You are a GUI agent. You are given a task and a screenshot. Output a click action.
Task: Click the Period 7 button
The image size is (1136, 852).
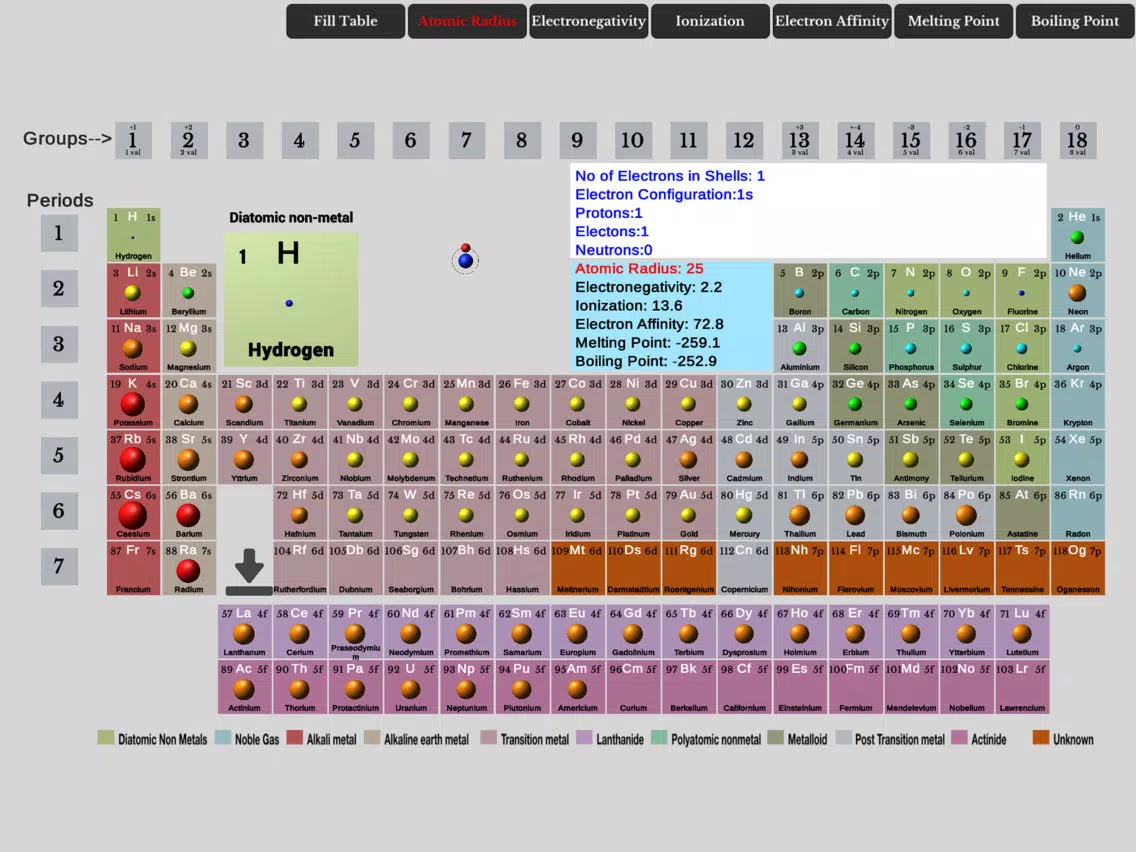59,567
